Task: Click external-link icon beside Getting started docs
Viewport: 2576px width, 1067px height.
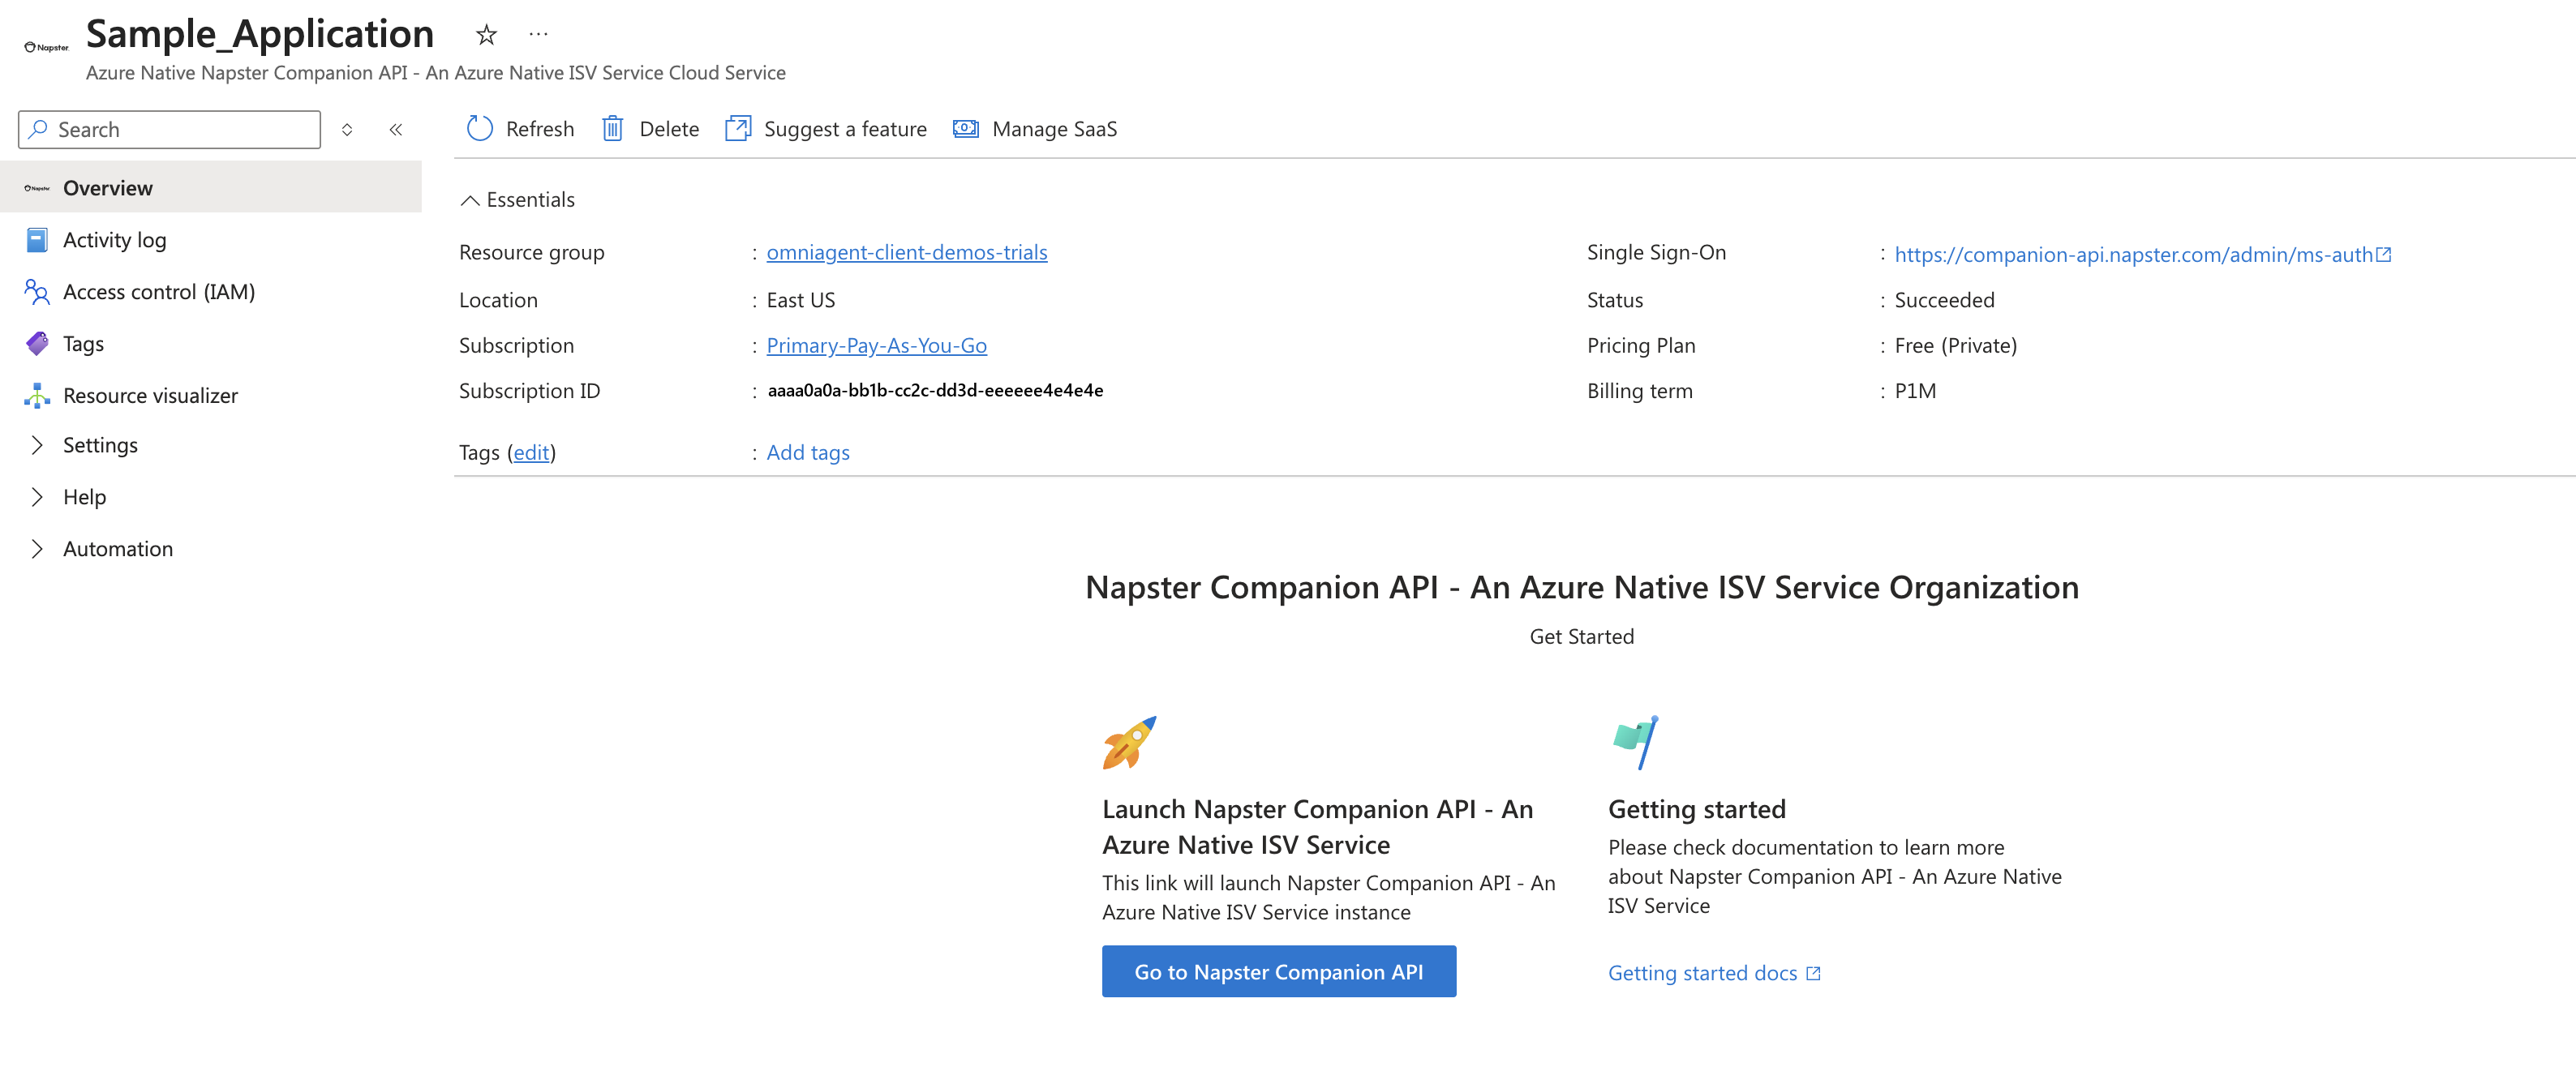Action: tap(1813, 974)
